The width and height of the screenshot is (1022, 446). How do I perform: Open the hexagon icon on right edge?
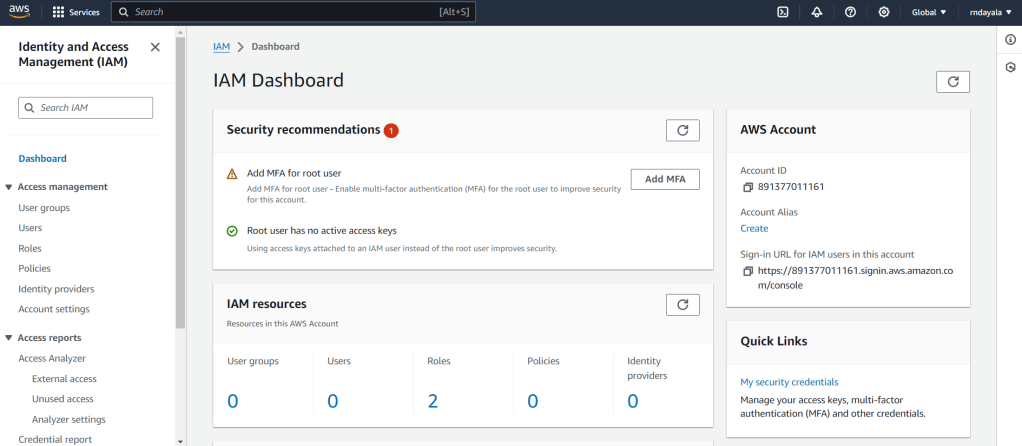1010,67
